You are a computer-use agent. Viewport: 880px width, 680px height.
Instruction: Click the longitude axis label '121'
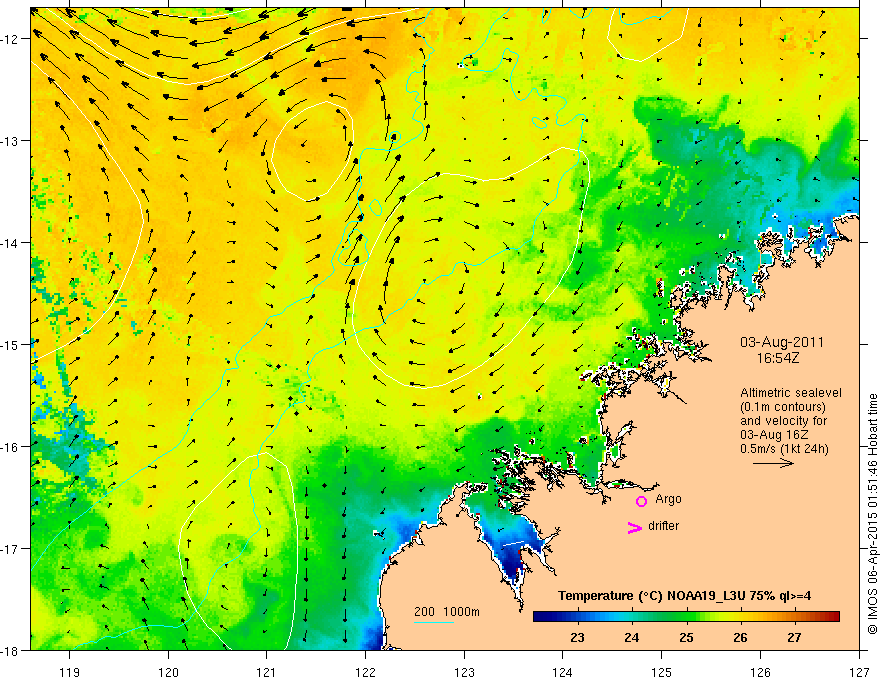(x=267, y=673)
